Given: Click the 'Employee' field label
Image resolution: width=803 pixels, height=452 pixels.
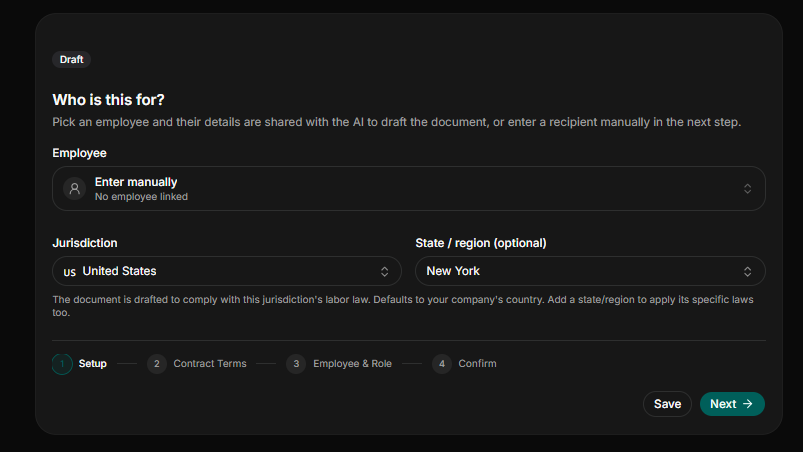Looking at the screenshot, I should click(79, 153).
